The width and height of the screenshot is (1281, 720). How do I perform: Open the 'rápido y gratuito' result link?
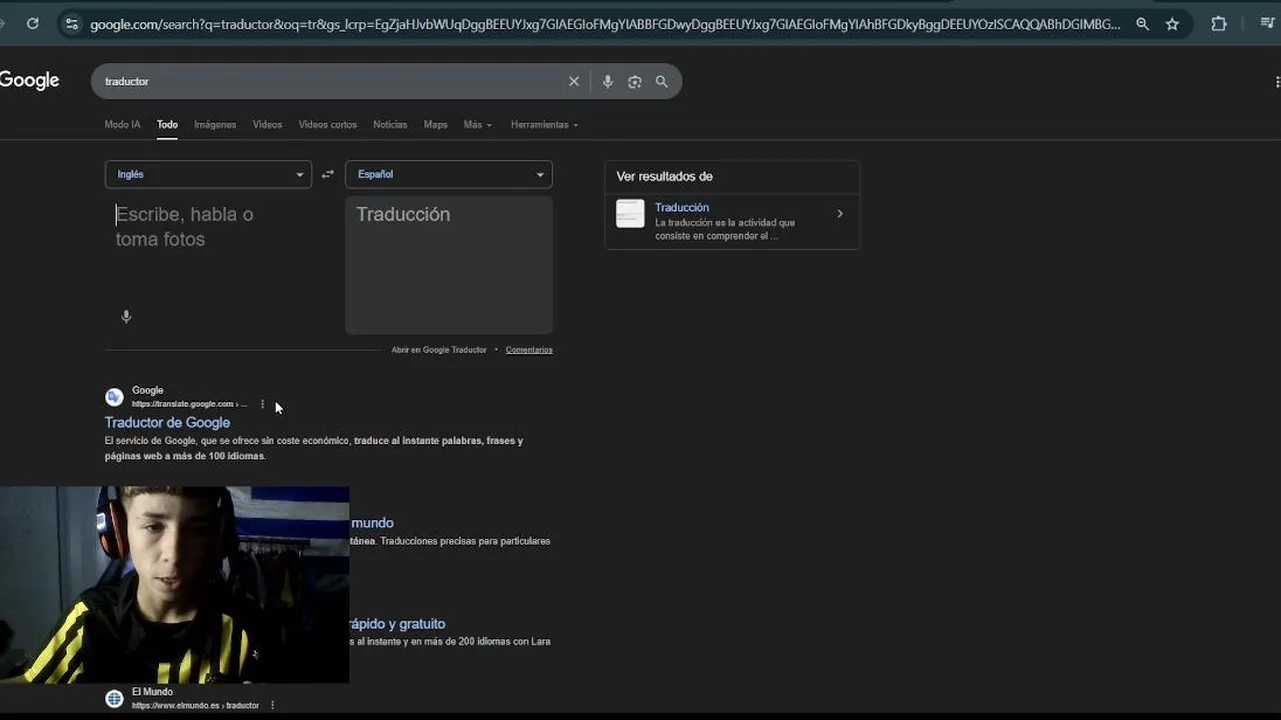[398, 624]
